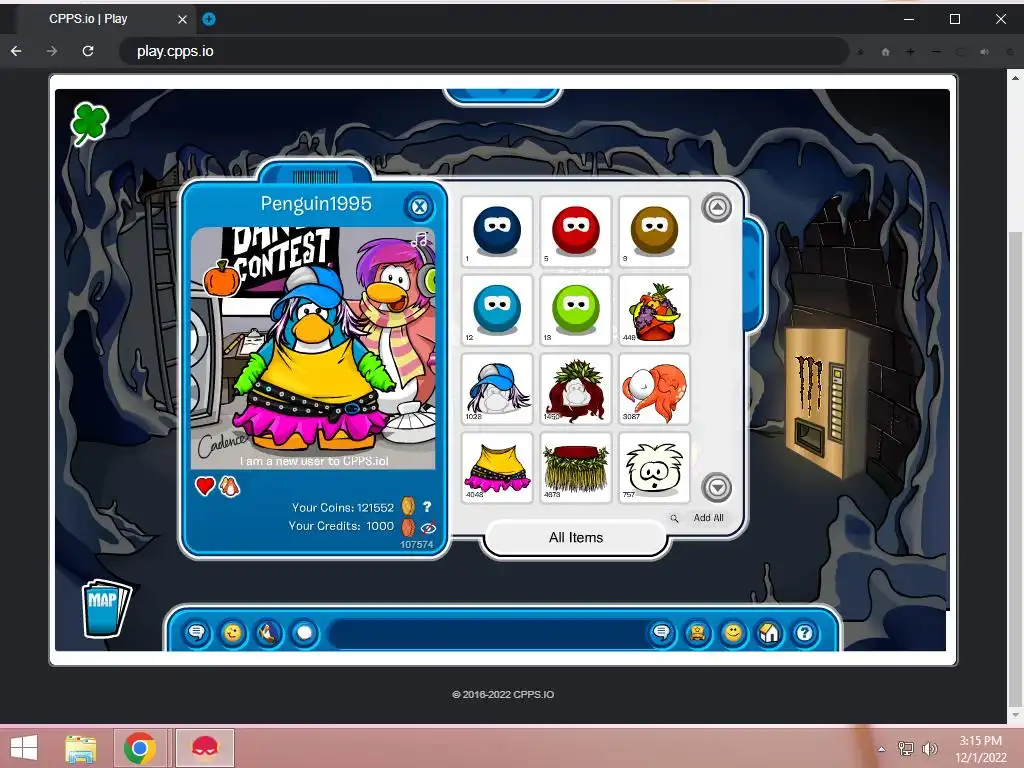Click the Add All button
Image resolution: width=1024 pixels, height=768 pixels.
click(x=708, y=518)
